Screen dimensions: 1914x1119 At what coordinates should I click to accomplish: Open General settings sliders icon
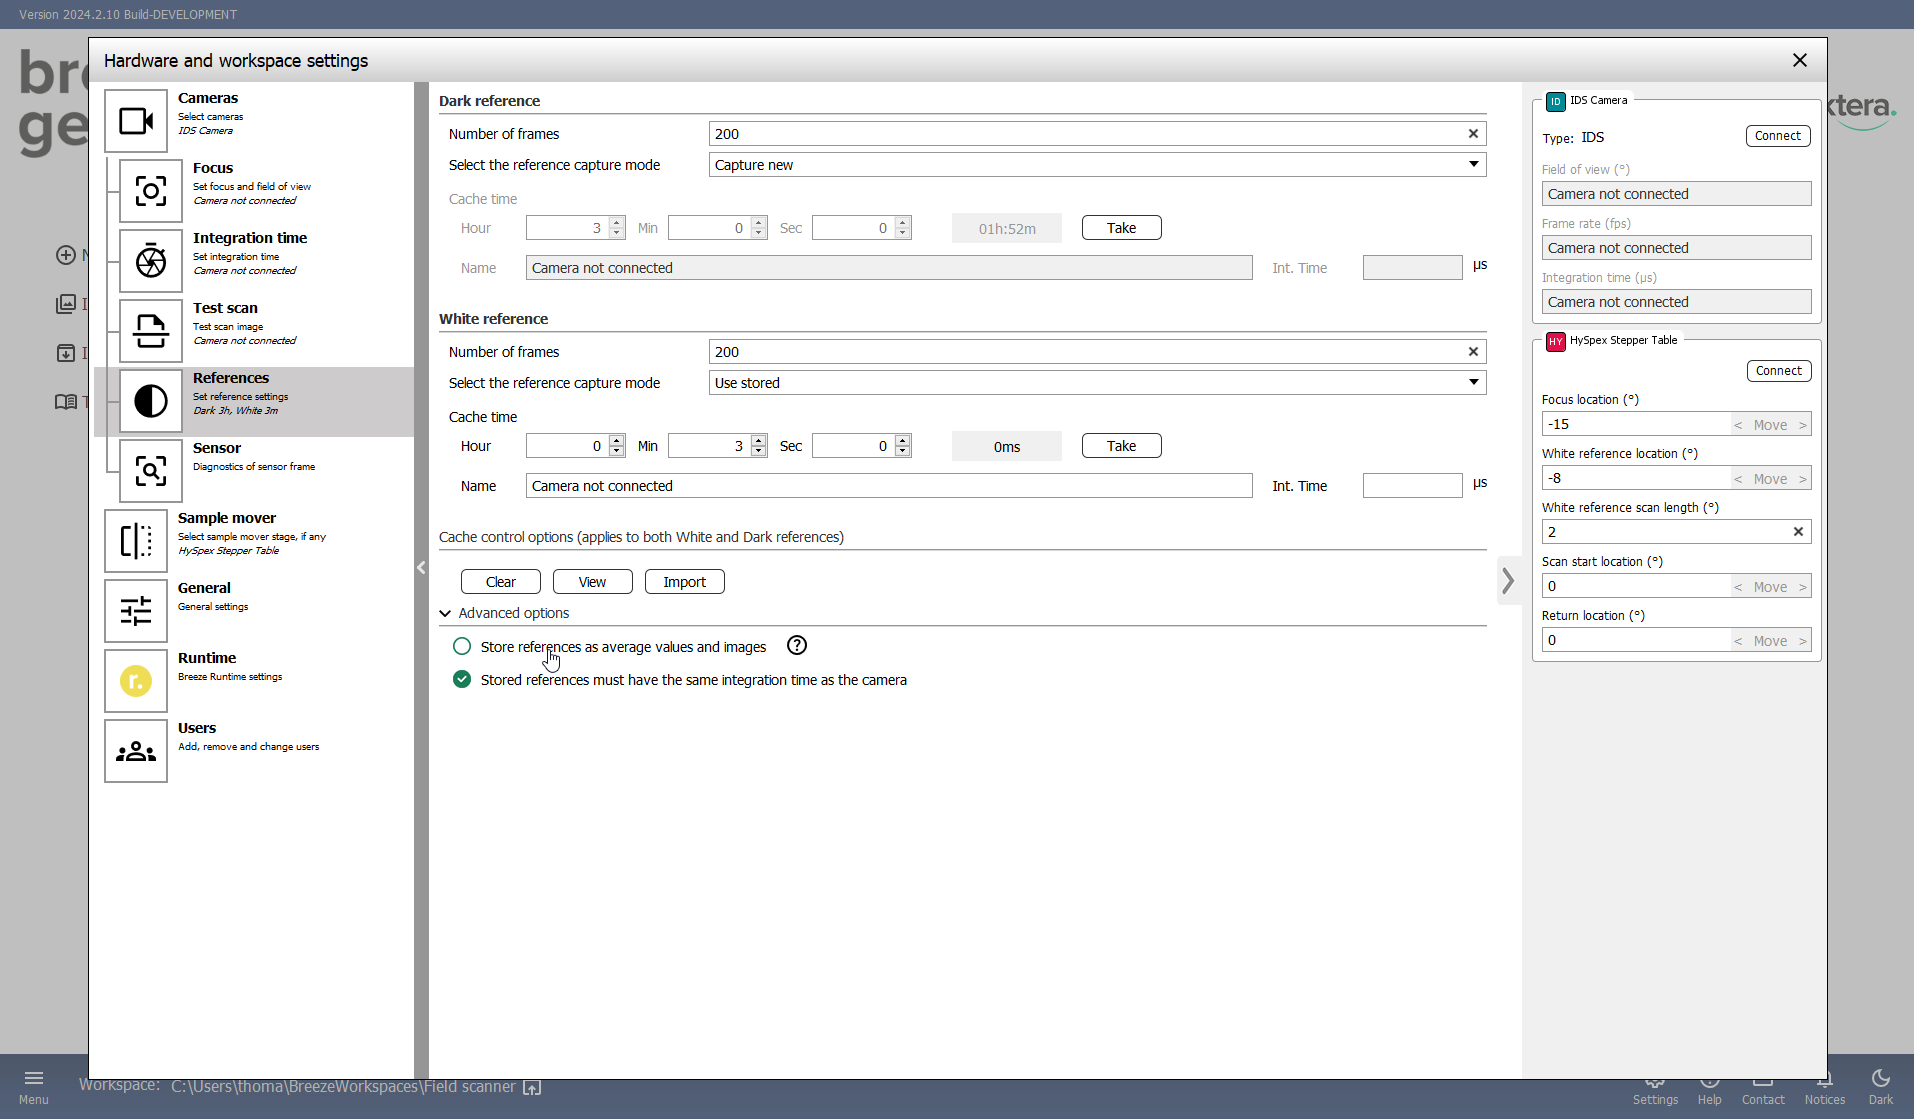pos(136,611)
